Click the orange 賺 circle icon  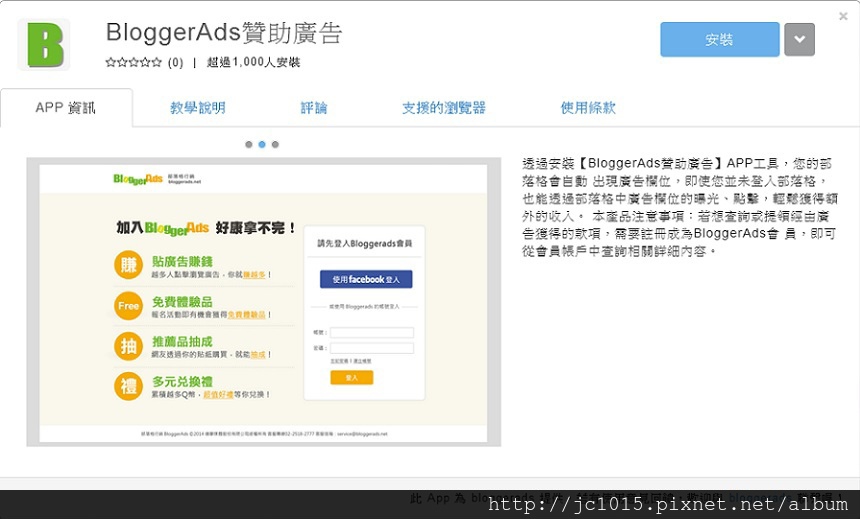[x=128, y=265]
